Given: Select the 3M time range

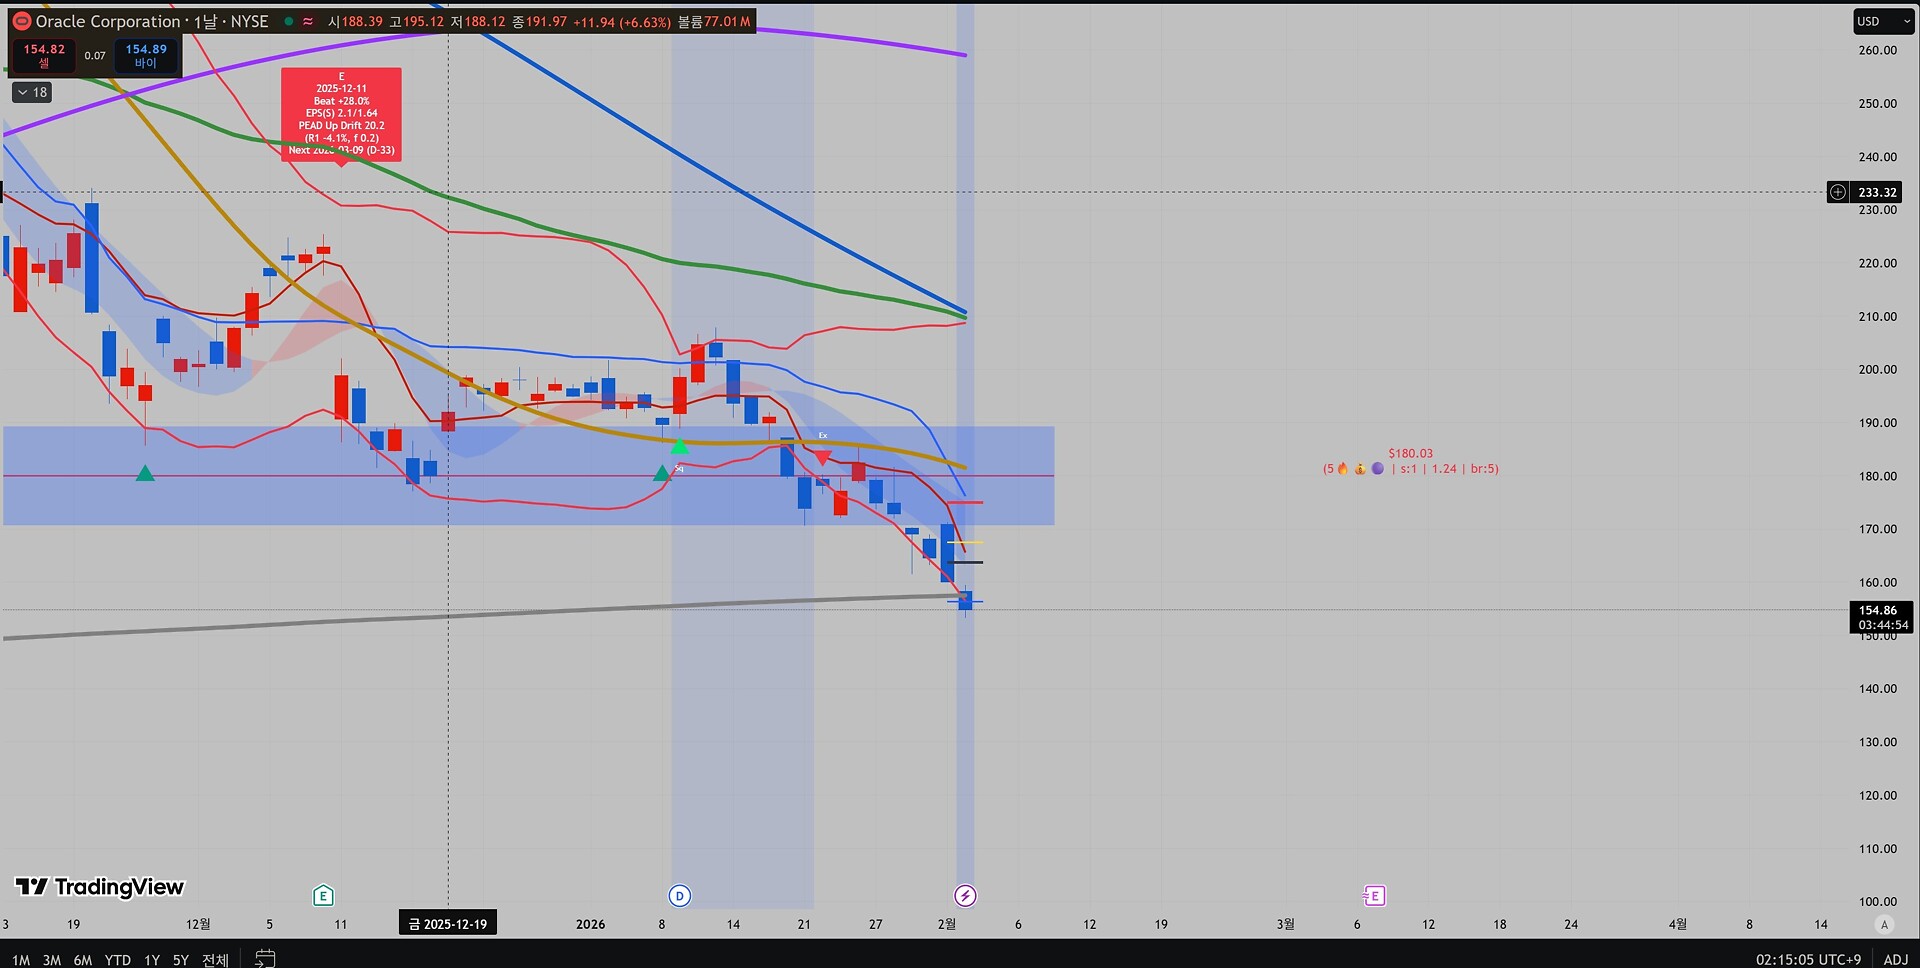Looking at the screenshot, I should [52, 960].
